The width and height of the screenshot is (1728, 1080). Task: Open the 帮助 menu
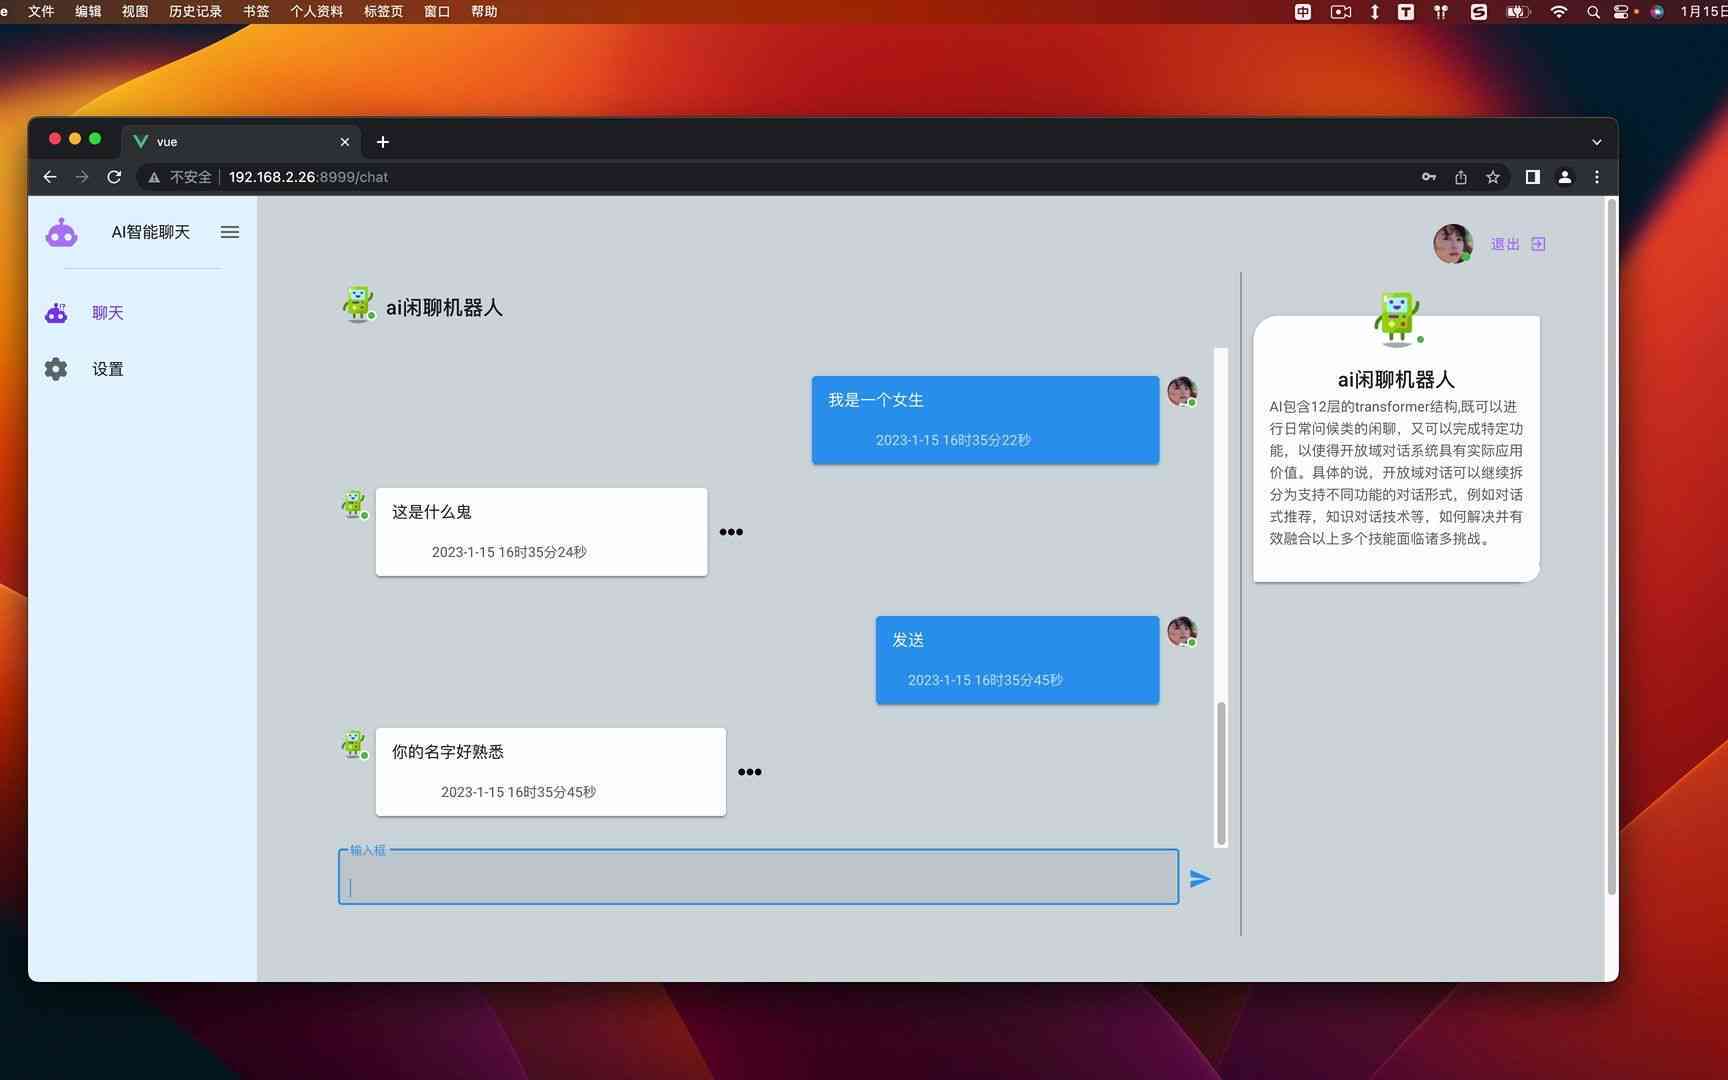pos(484,11)
